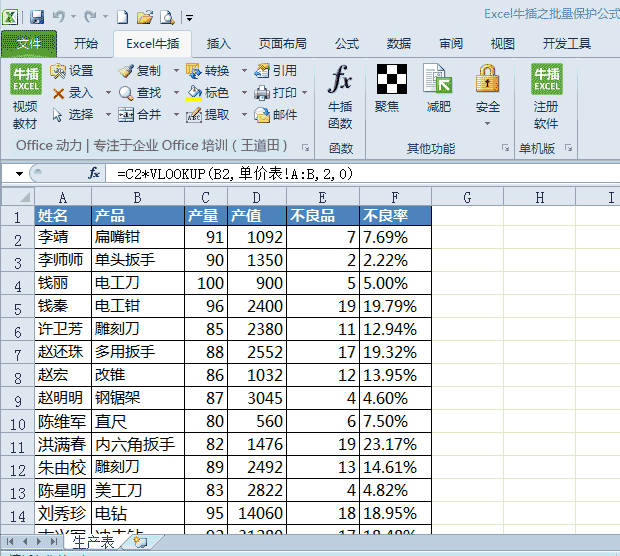Open the 文件 file menu
Viewport: 620px width, 556px height.
[29, 43]
